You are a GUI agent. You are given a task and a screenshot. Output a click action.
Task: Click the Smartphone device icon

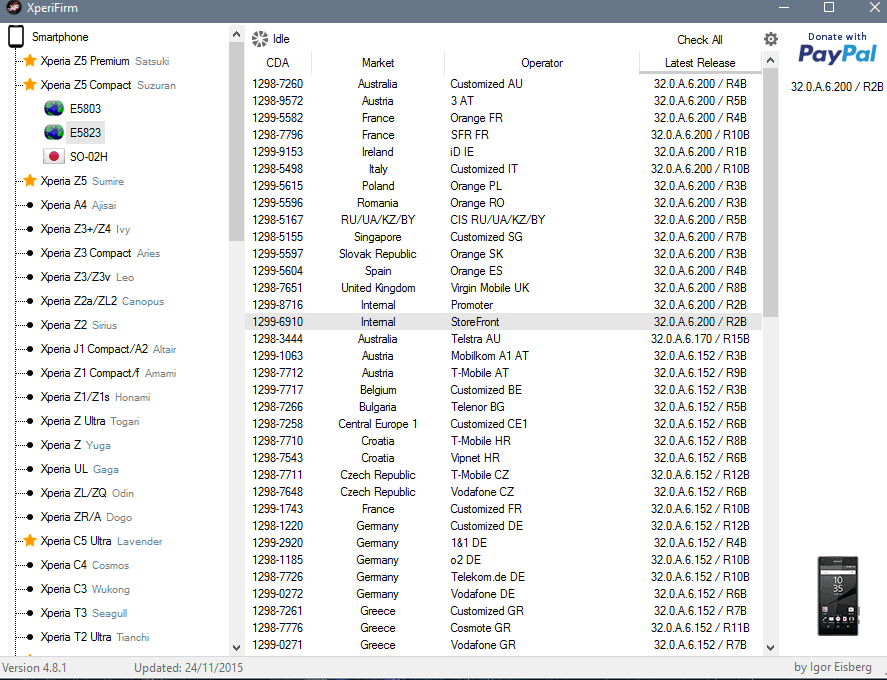point(16,37)
